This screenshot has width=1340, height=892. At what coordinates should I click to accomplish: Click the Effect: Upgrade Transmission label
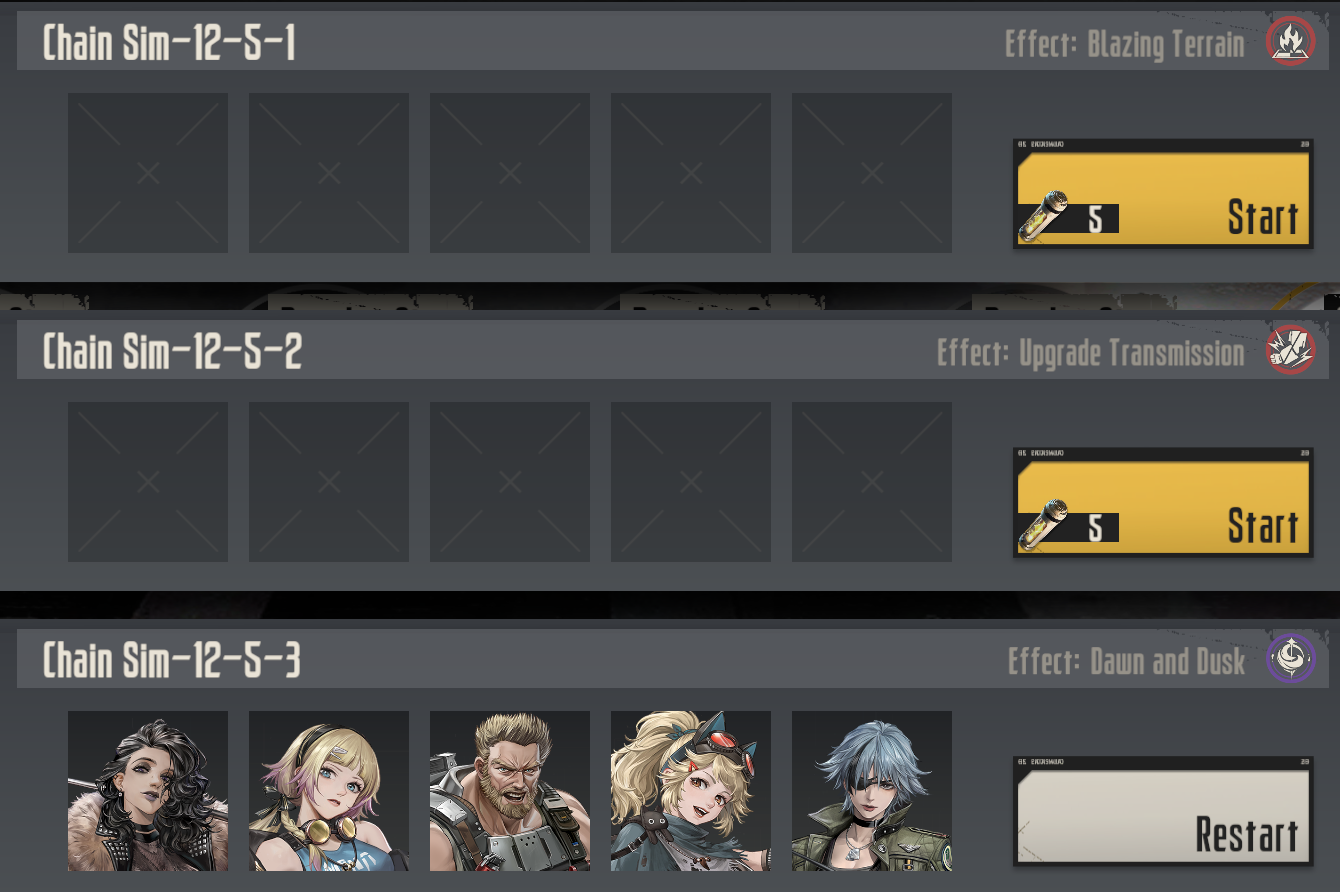pyautogui.click(x=1091, y=352)
